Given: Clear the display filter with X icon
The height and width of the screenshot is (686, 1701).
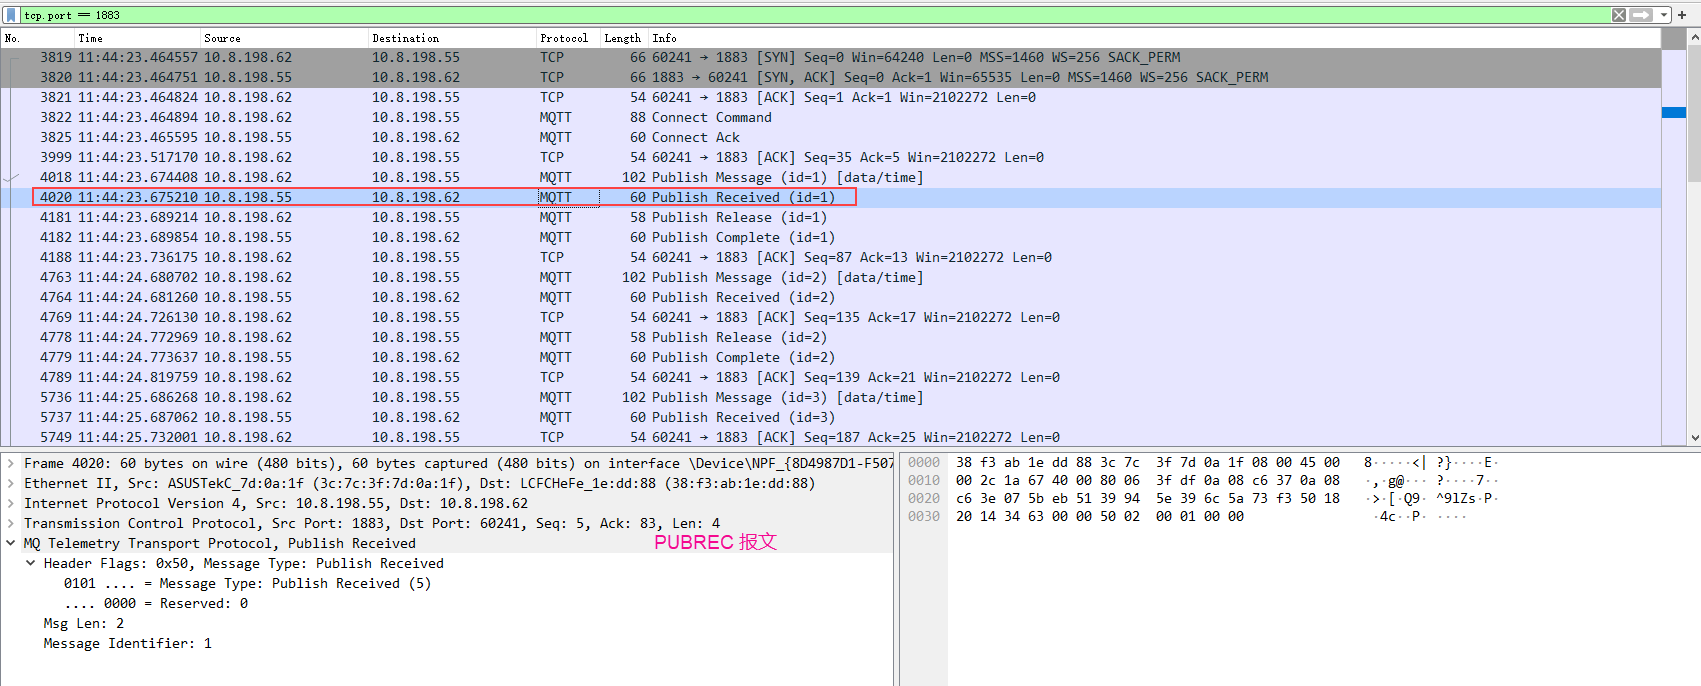Looking at the screenshot, I should pyautogui.click(x=1619, y=15).
